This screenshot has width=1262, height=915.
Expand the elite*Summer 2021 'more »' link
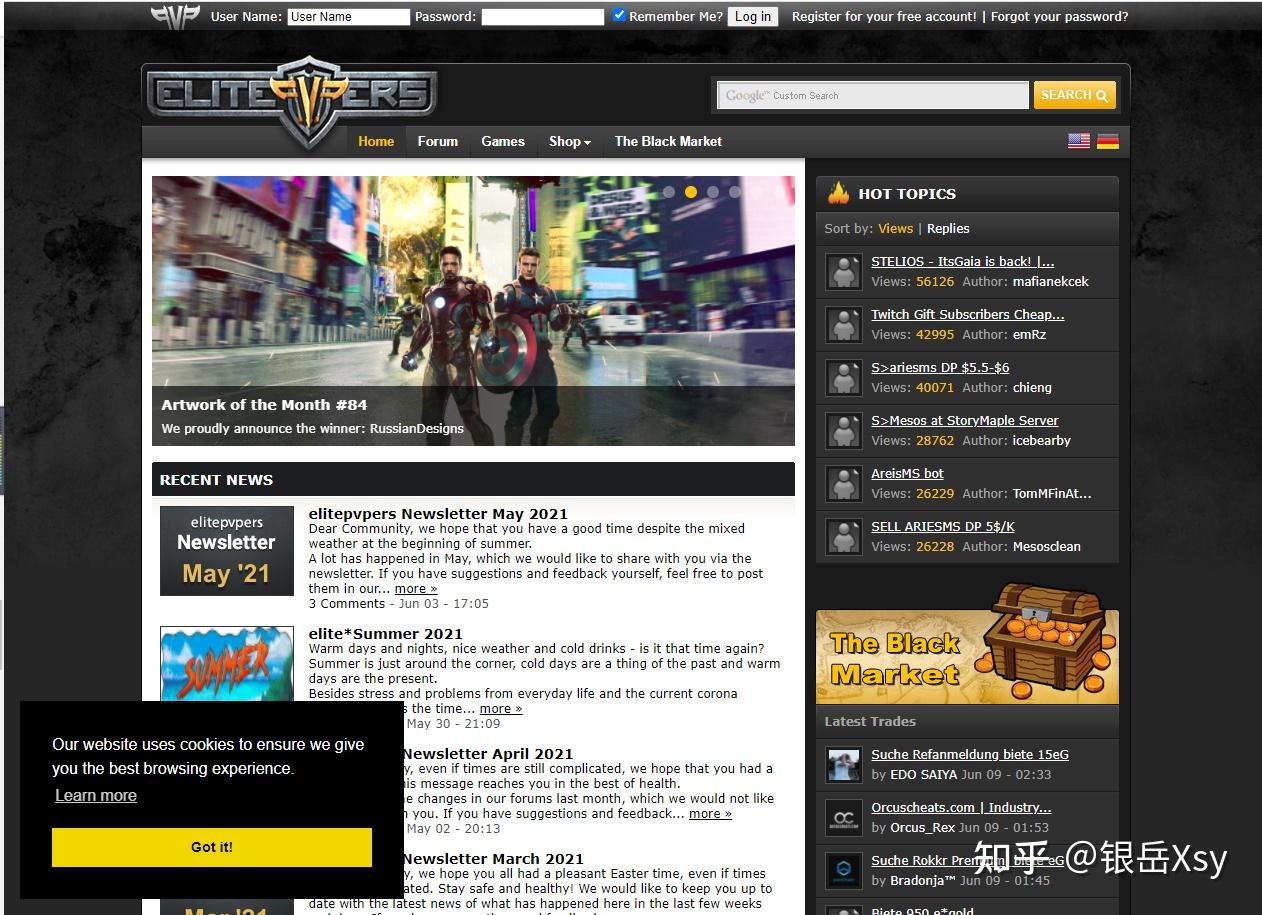click(x=501, y=708)
